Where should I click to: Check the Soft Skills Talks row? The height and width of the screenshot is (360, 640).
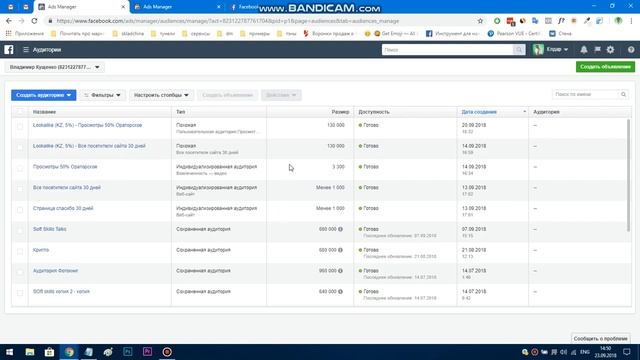(x=20, y=231)
